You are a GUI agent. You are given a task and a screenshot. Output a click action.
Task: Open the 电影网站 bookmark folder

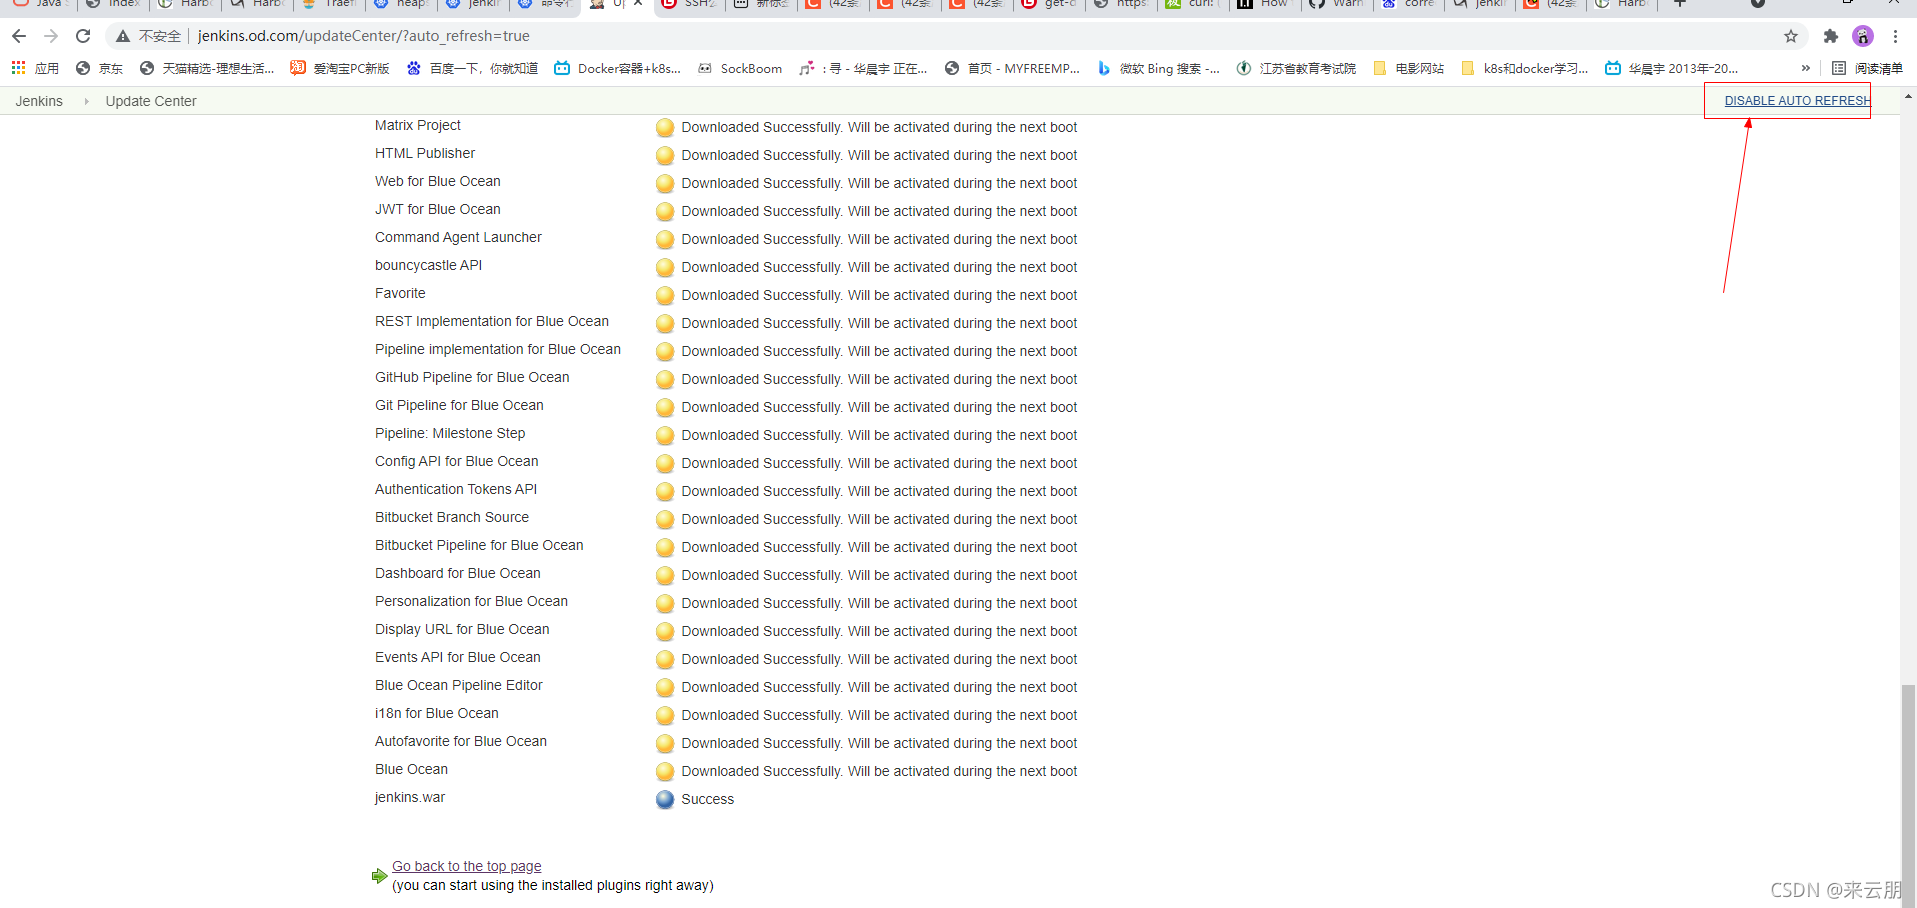[1409, 68]
